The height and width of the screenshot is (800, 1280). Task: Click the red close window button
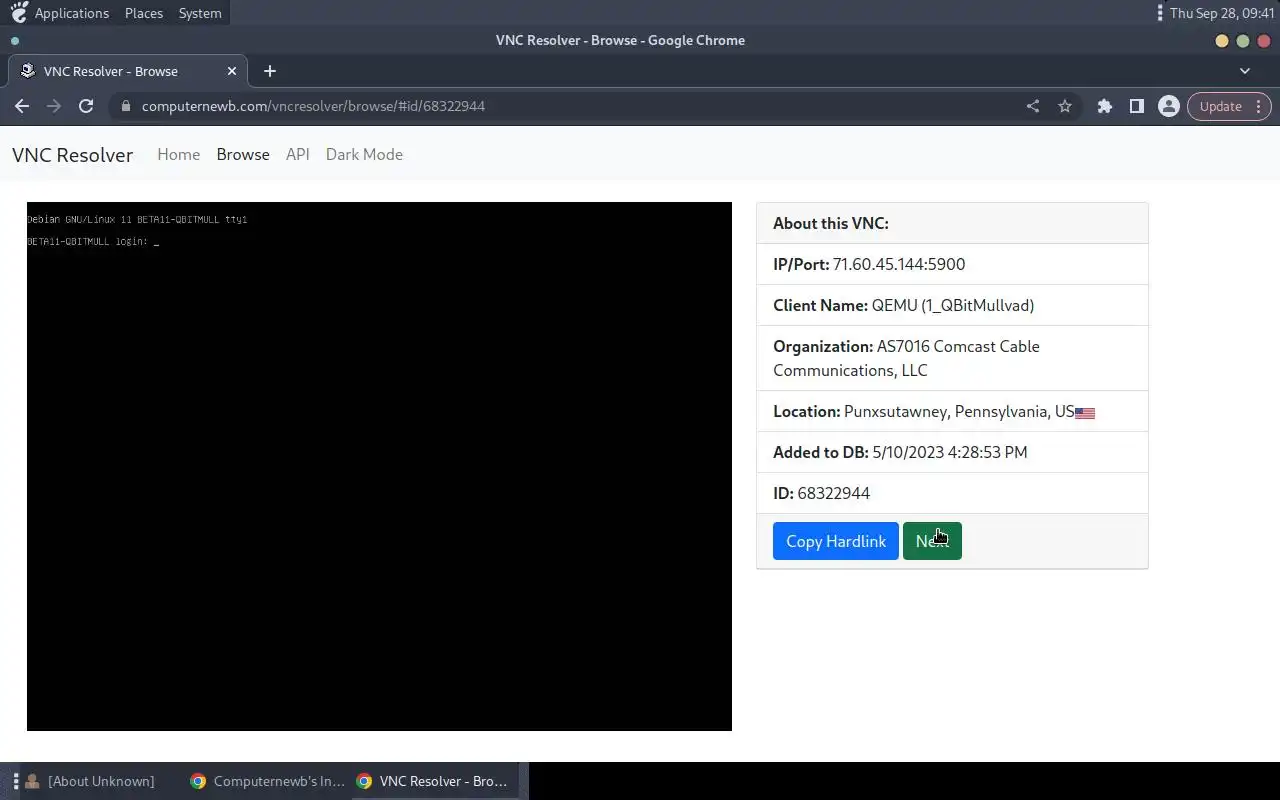[1264, 41]
